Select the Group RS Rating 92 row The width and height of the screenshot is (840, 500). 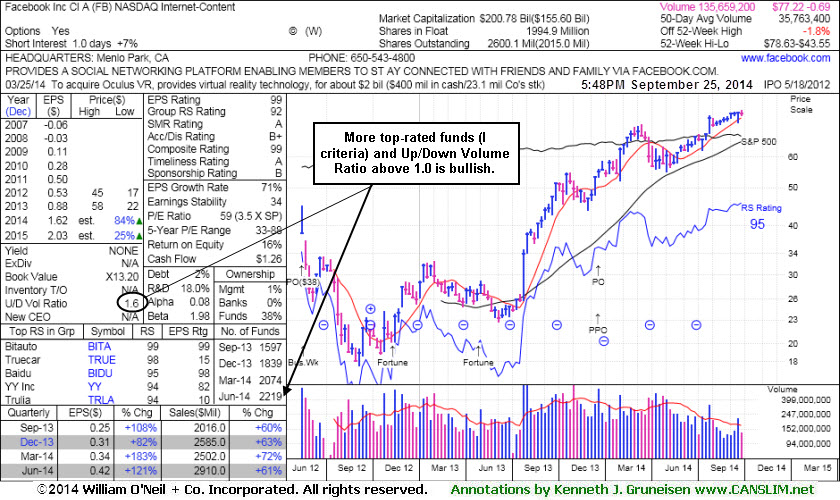[x=215, y=111]
